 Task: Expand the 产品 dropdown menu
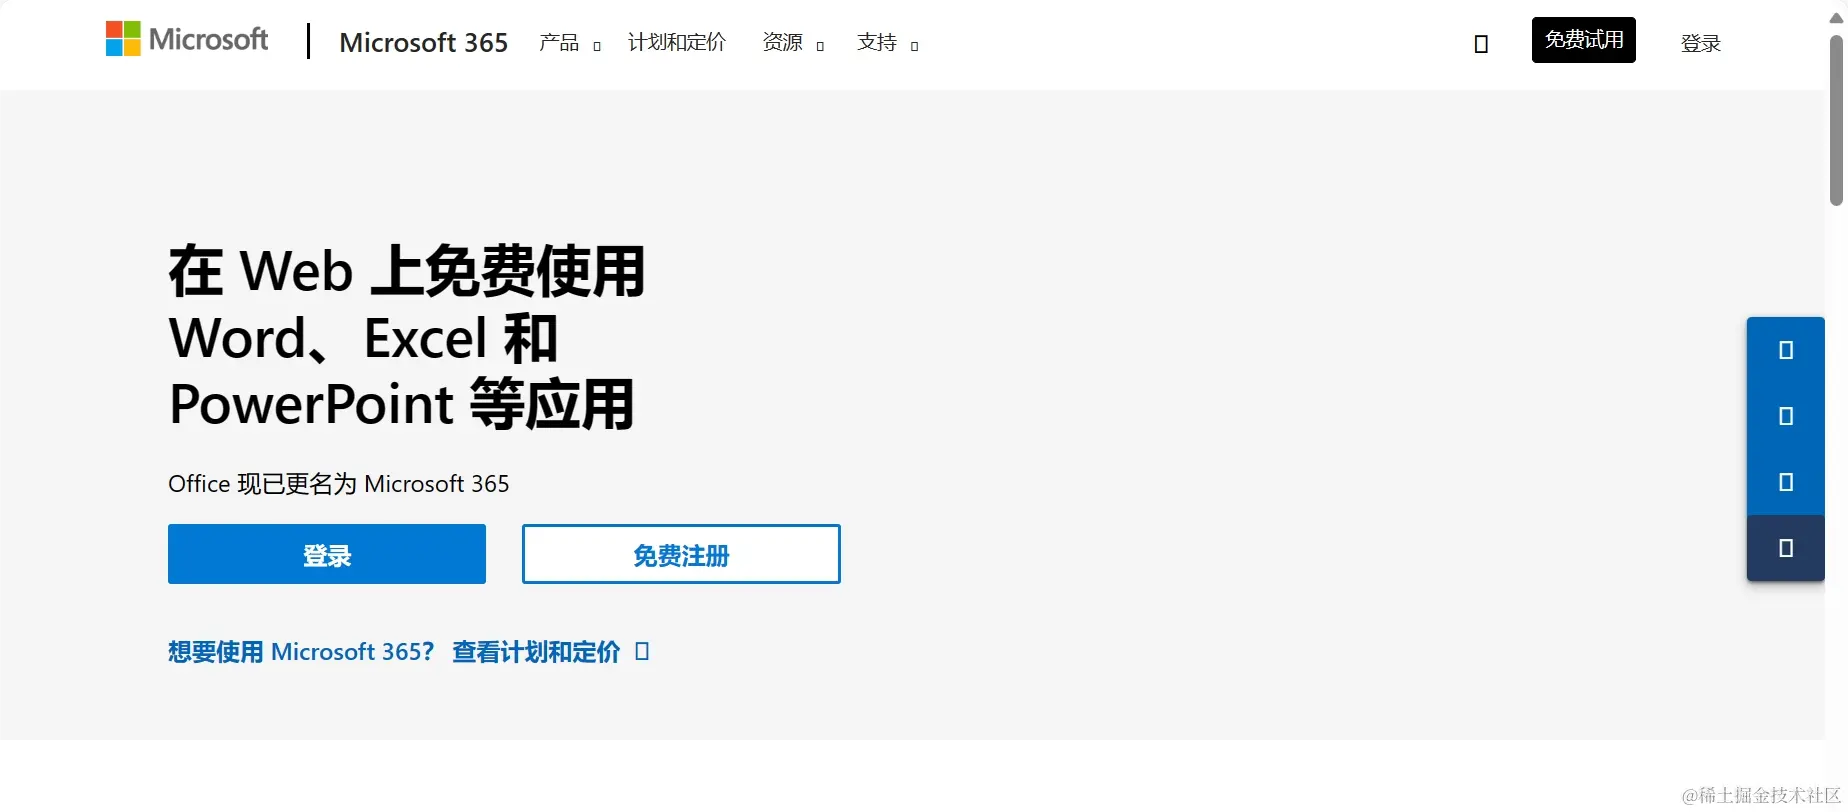570,43
